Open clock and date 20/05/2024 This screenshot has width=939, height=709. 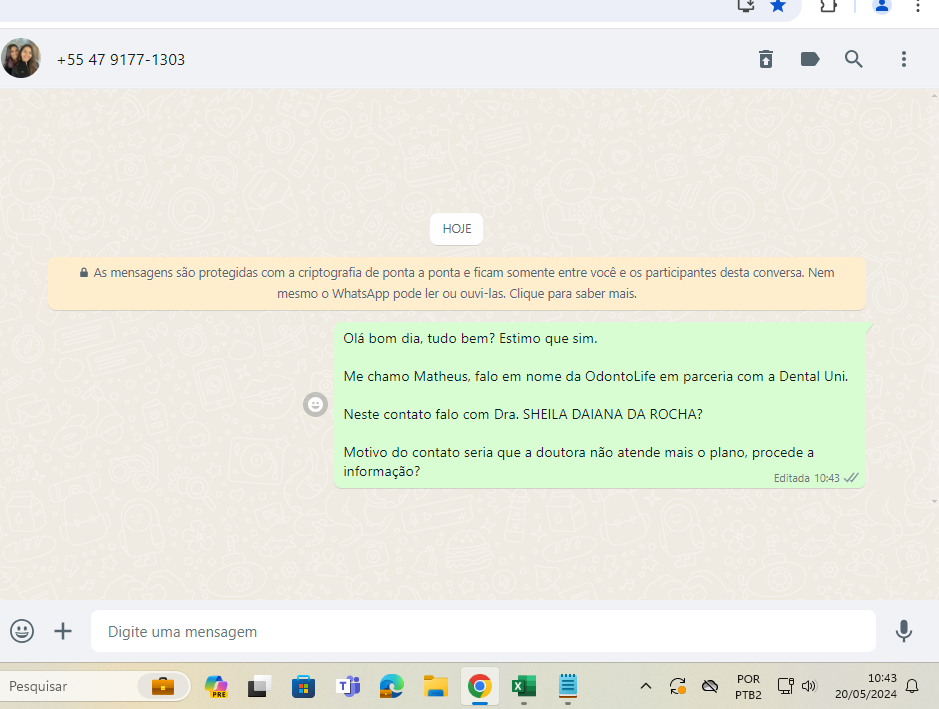[x=866, y=686]
